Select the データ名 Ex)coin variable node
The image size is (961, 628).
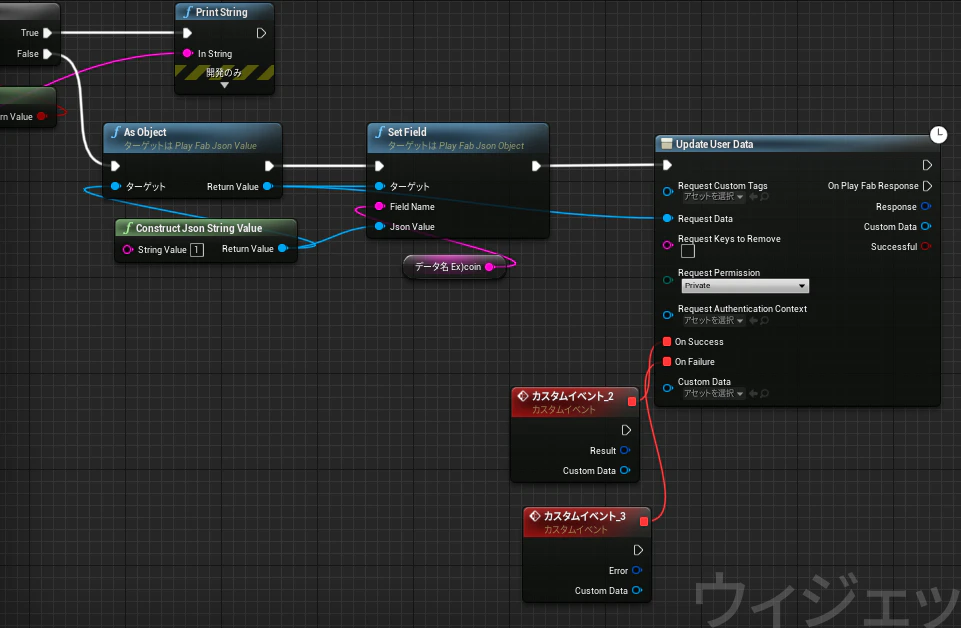pyautogui.click(x=454, y=267)
